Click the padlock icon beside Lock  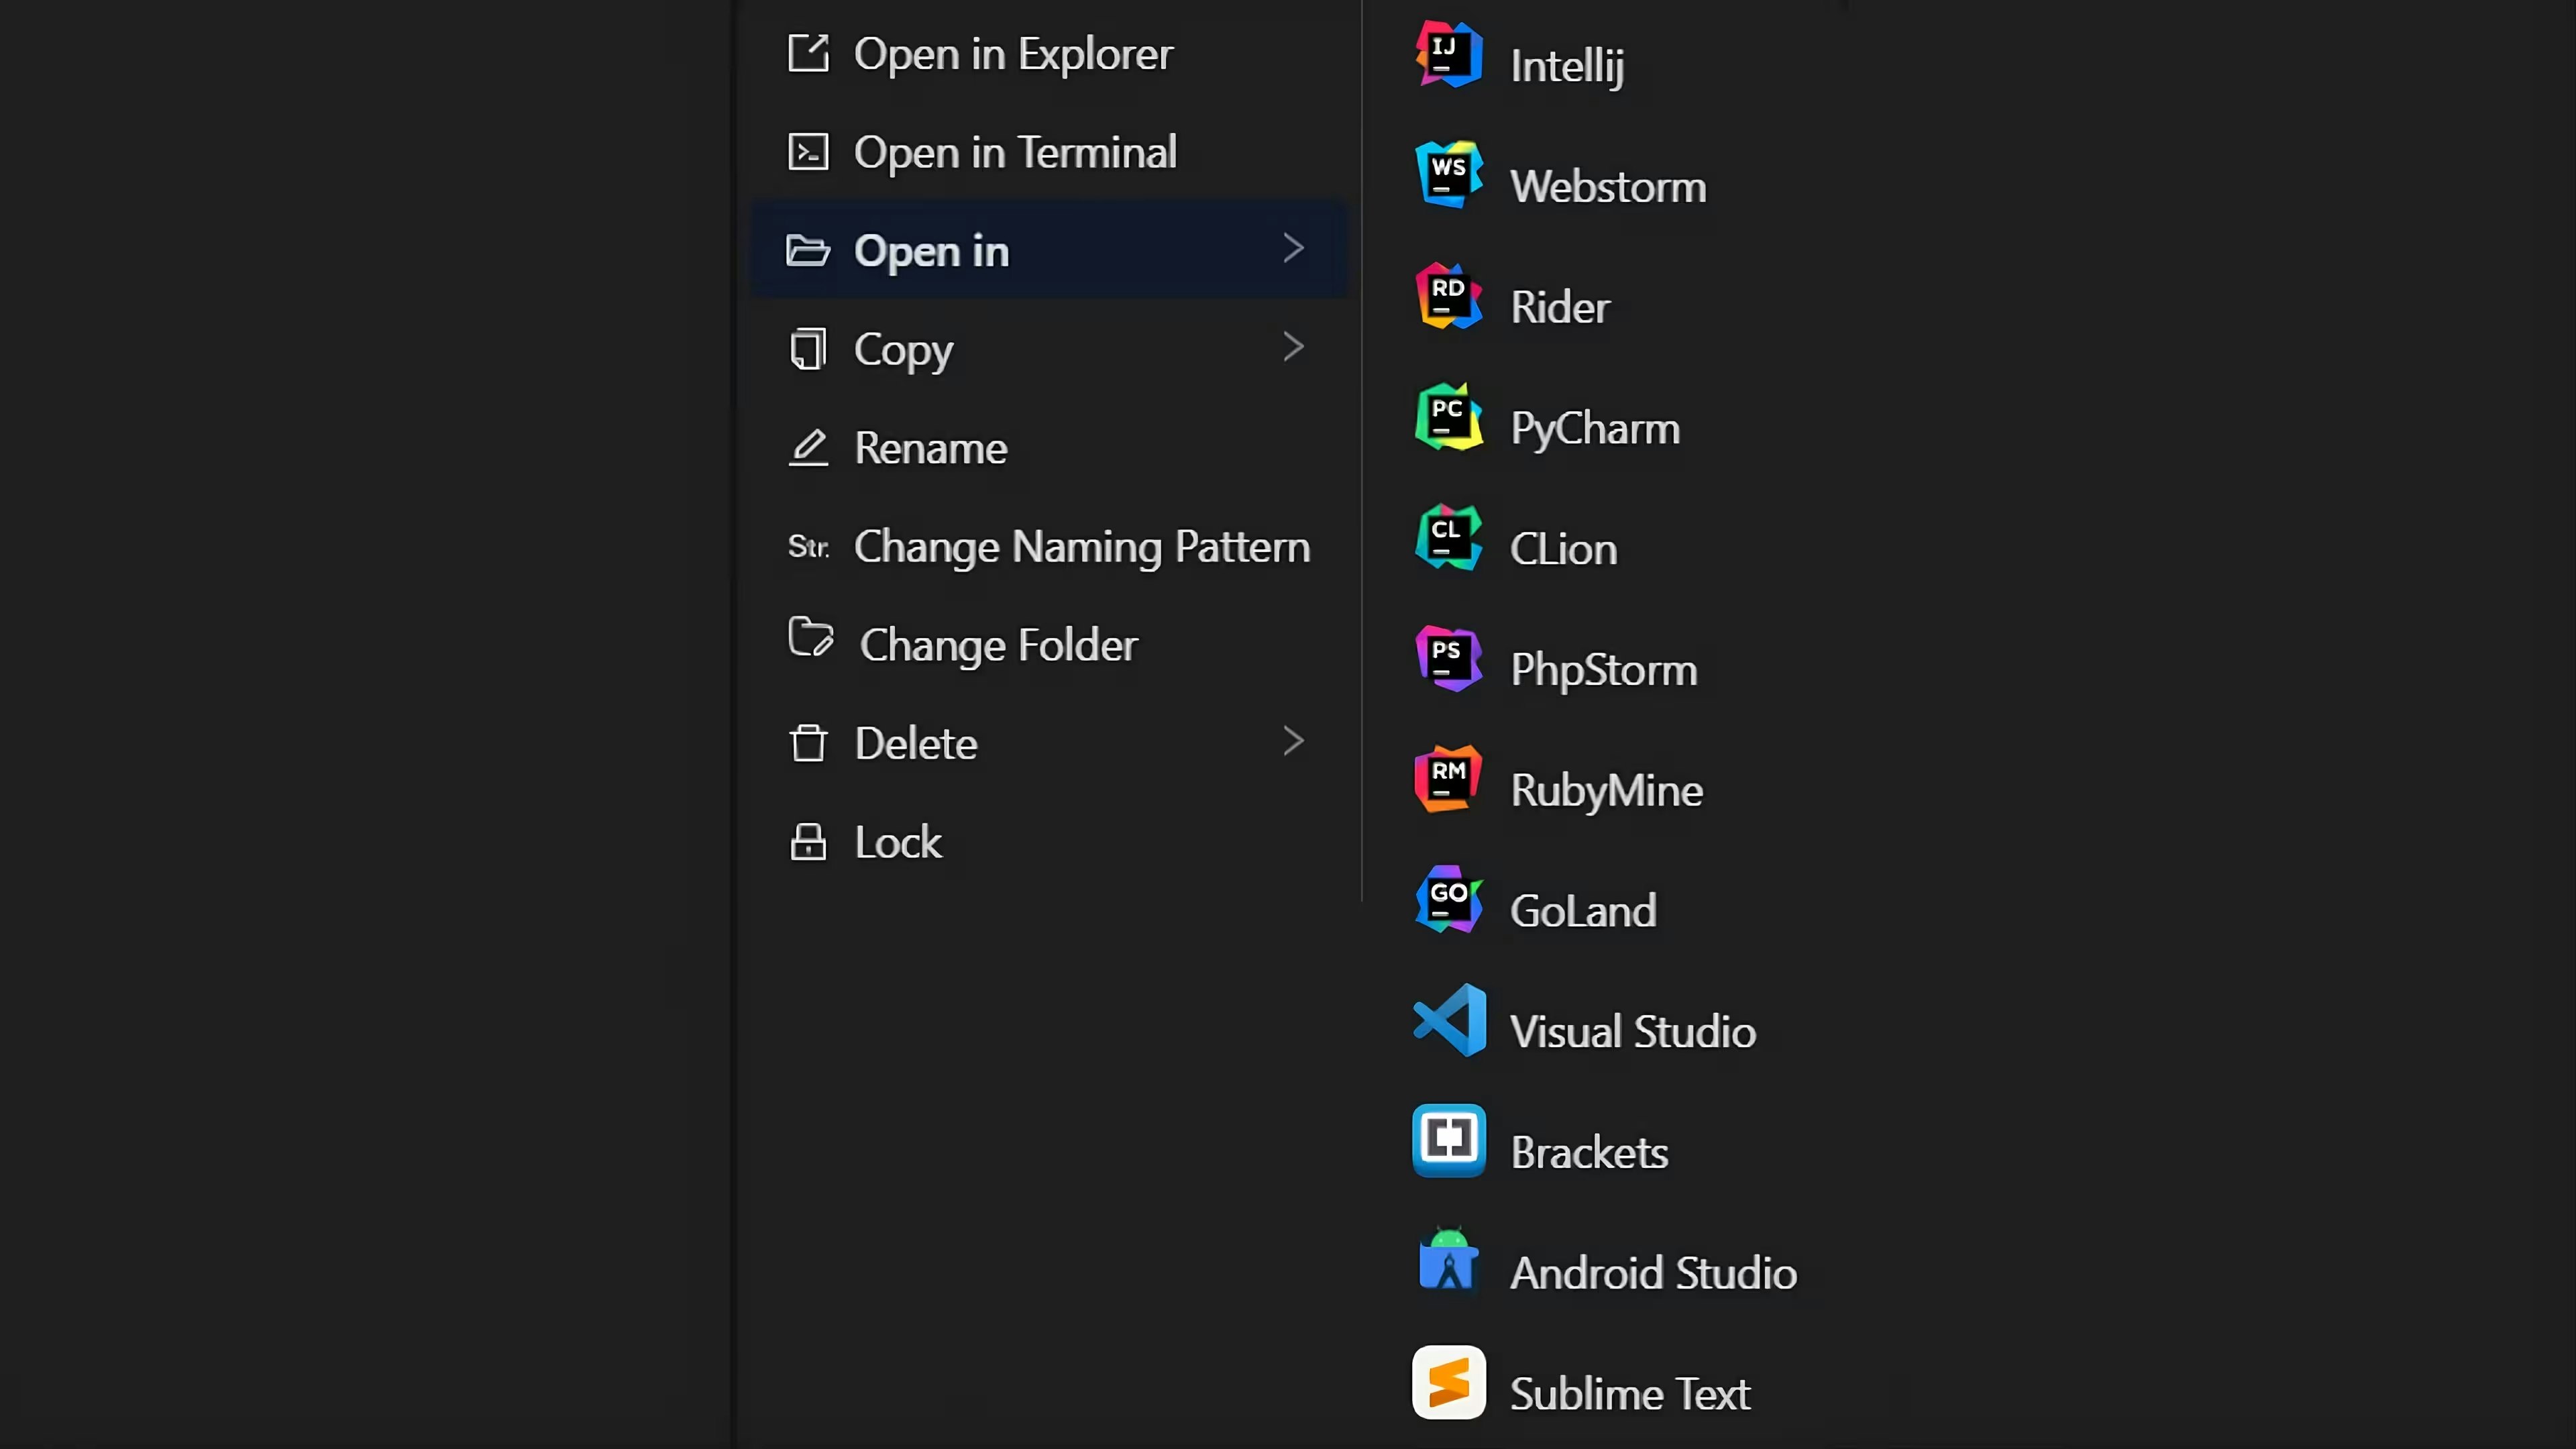(808, 842)
